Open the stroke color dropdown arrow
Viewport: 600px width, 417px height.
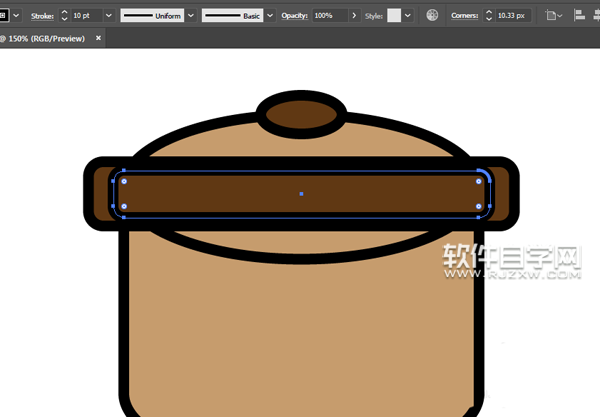tap(18, 16)
